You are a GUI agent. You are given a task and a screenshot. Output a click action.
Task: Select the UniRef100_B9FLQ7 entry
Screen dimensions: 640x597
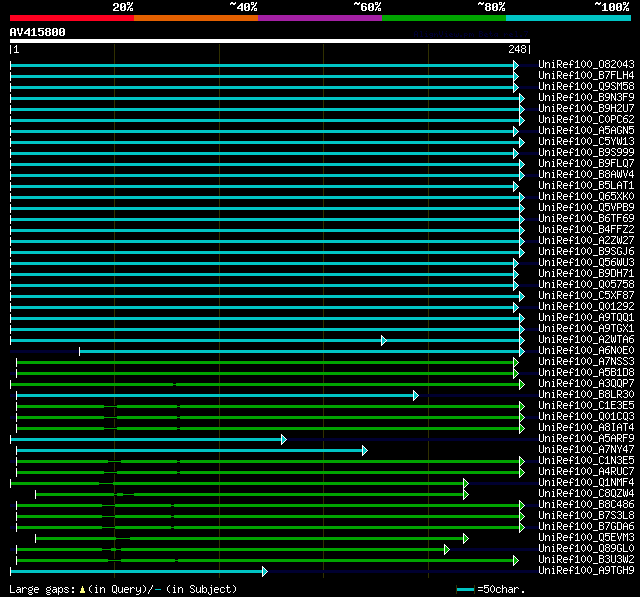coord(586,164)
